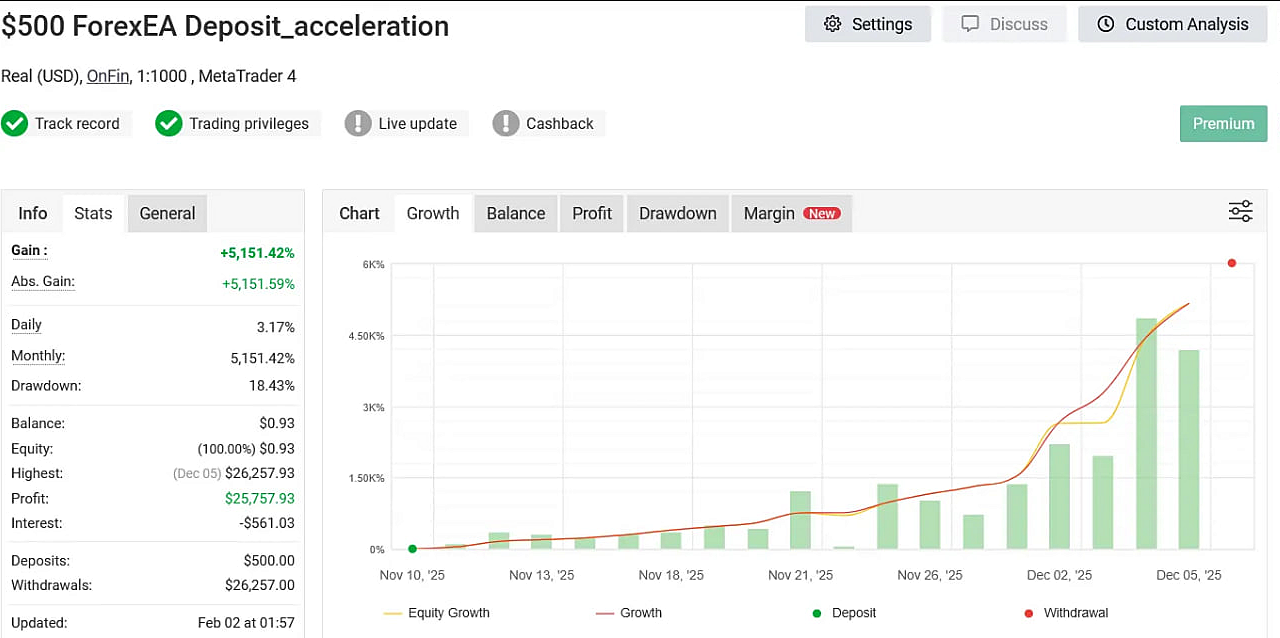Switch to the Drawdown tab
This screenshot has width=1280, height=638.
coord(677,213)
